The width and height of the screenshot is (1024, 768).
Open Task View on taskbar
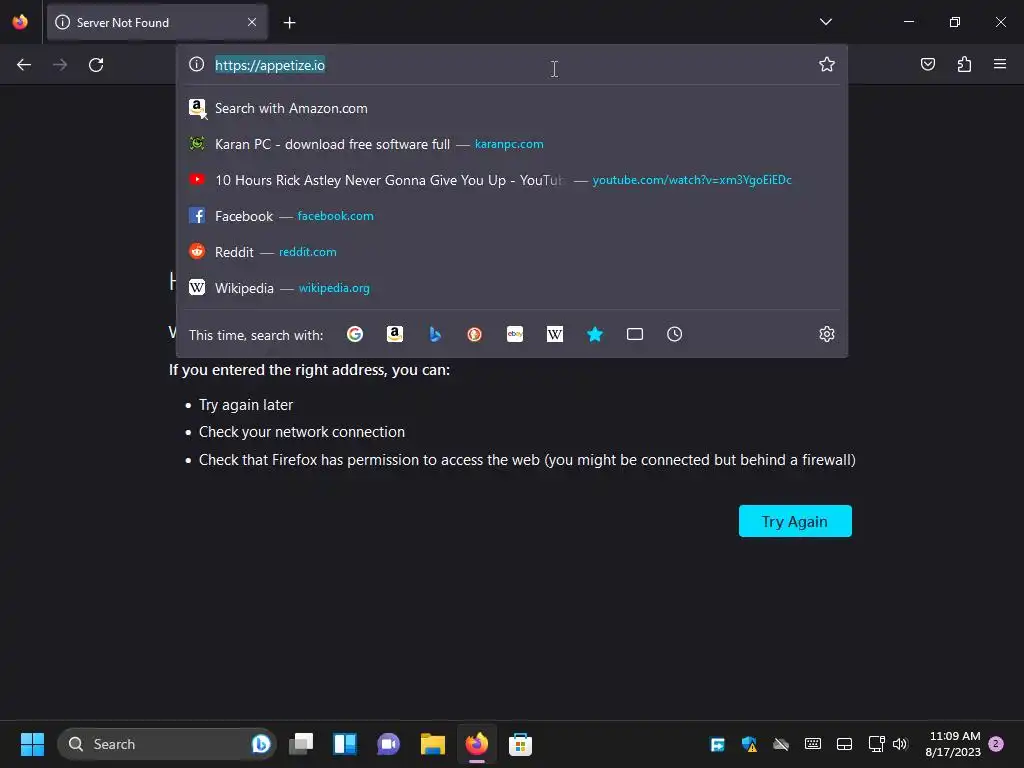click(x=301, y=744)
